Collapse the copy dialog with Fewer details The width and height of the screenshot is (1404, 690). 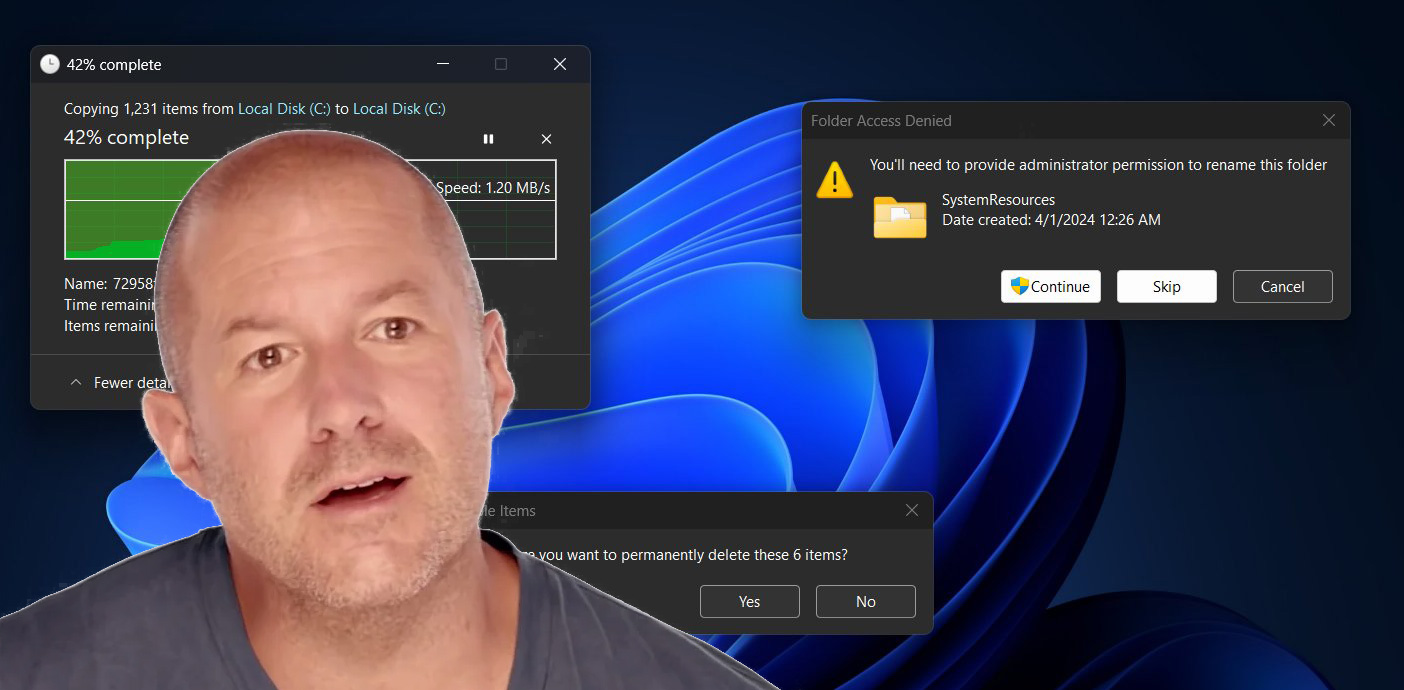[110, 383]
